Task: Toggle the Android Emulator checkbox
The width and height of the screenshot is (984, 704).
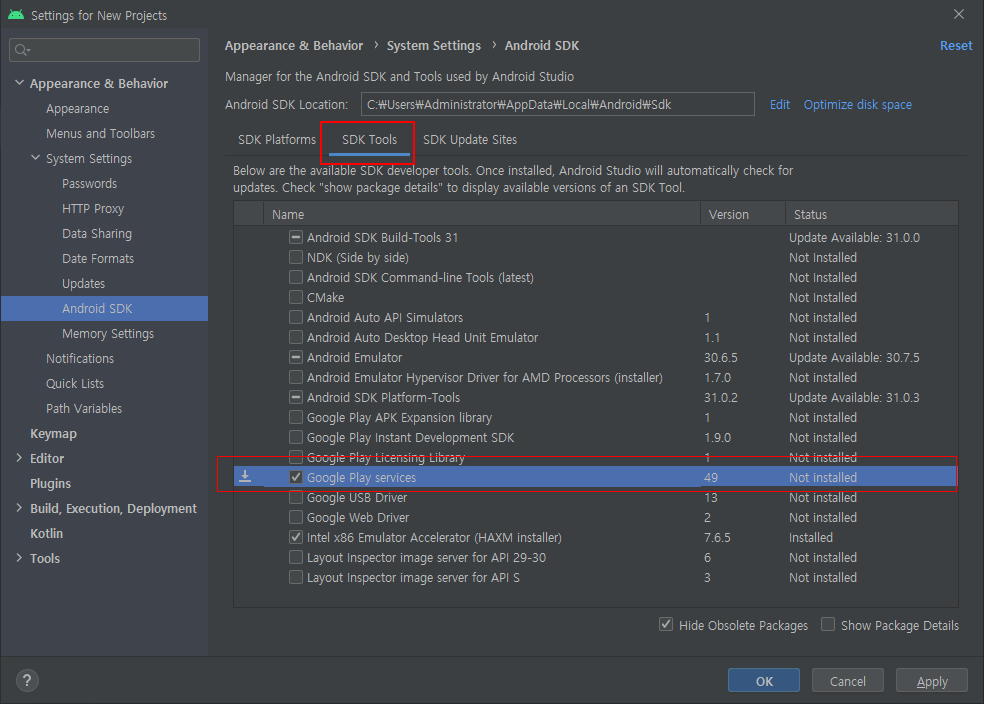Action: pos(296,357)
